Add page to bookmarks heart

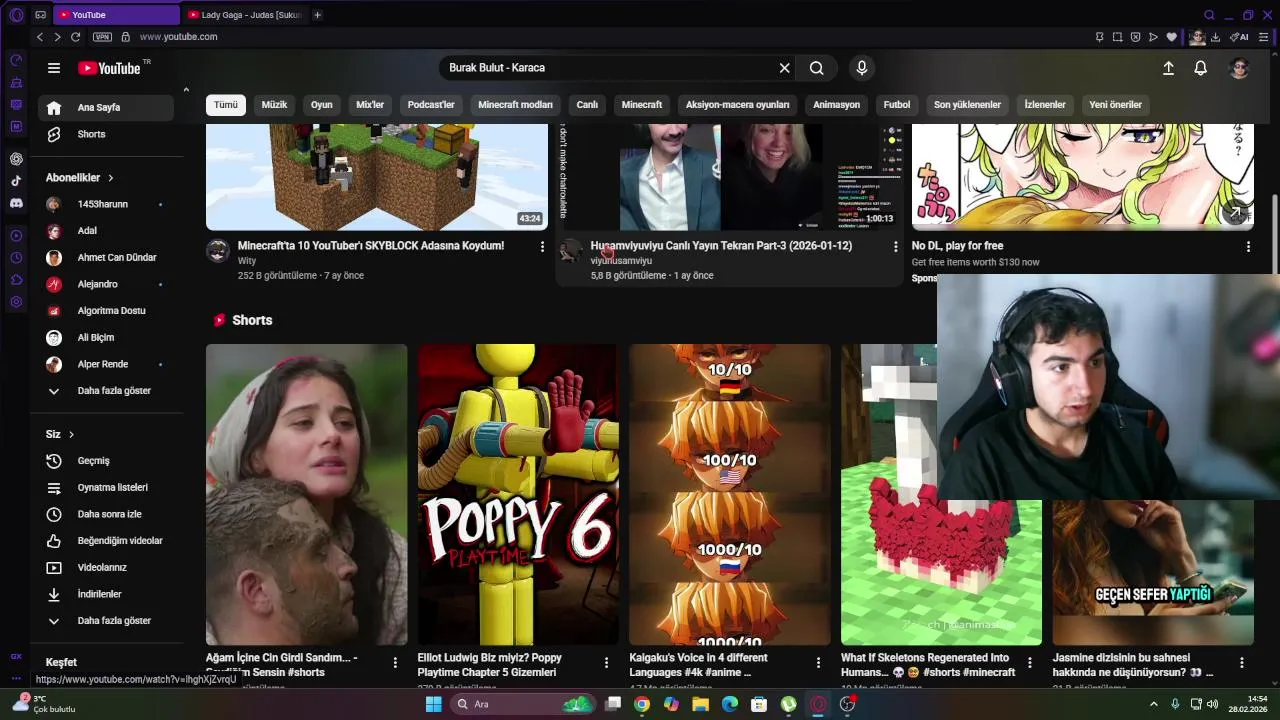tap(1172, 37)
